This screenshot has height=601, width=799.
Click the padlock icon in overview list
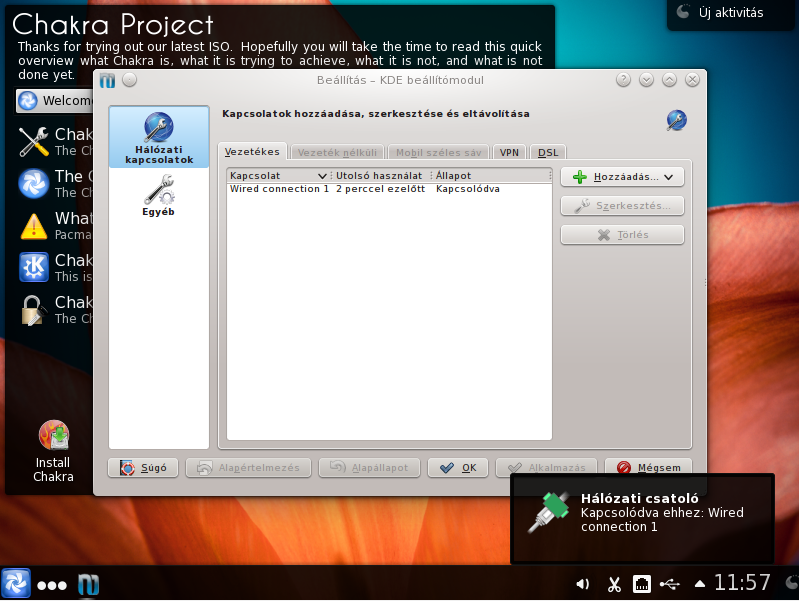click(x=33, y=310)
